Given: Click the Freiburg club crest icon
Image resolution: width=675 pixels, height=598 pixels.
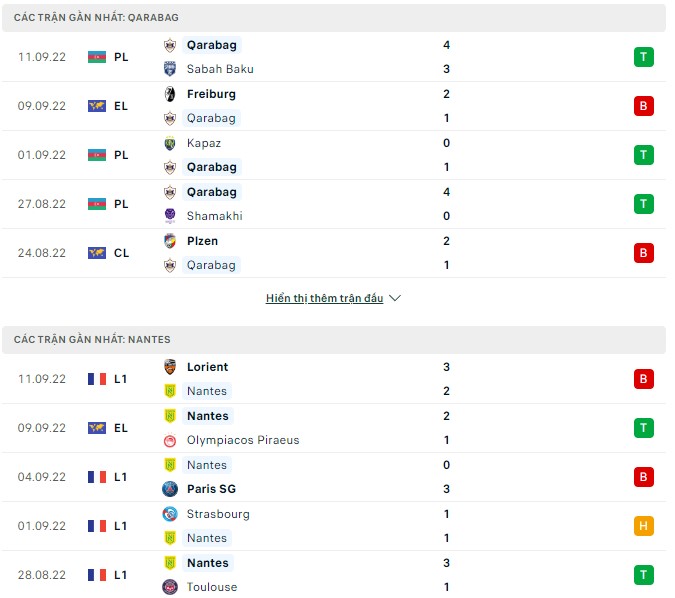Looking at the screenshot, I should (170, 94).
